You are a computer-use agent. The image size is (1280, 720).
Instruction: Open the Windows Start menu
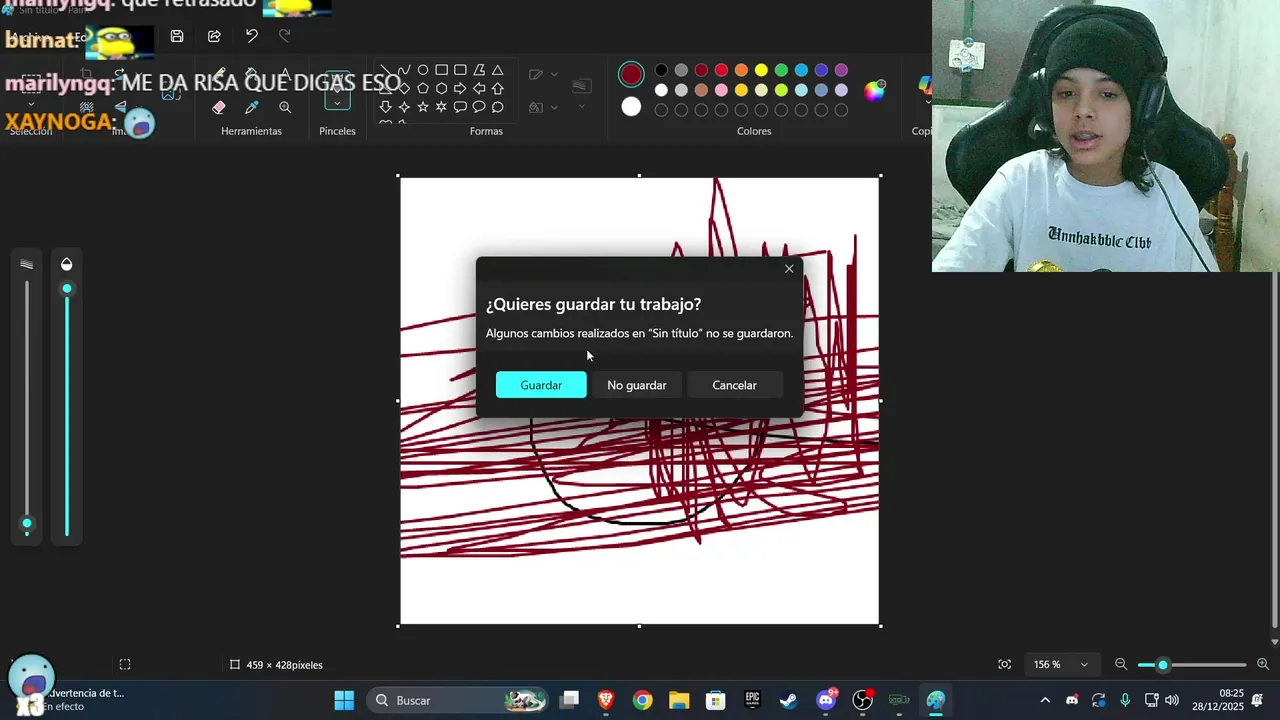[344, 700]
